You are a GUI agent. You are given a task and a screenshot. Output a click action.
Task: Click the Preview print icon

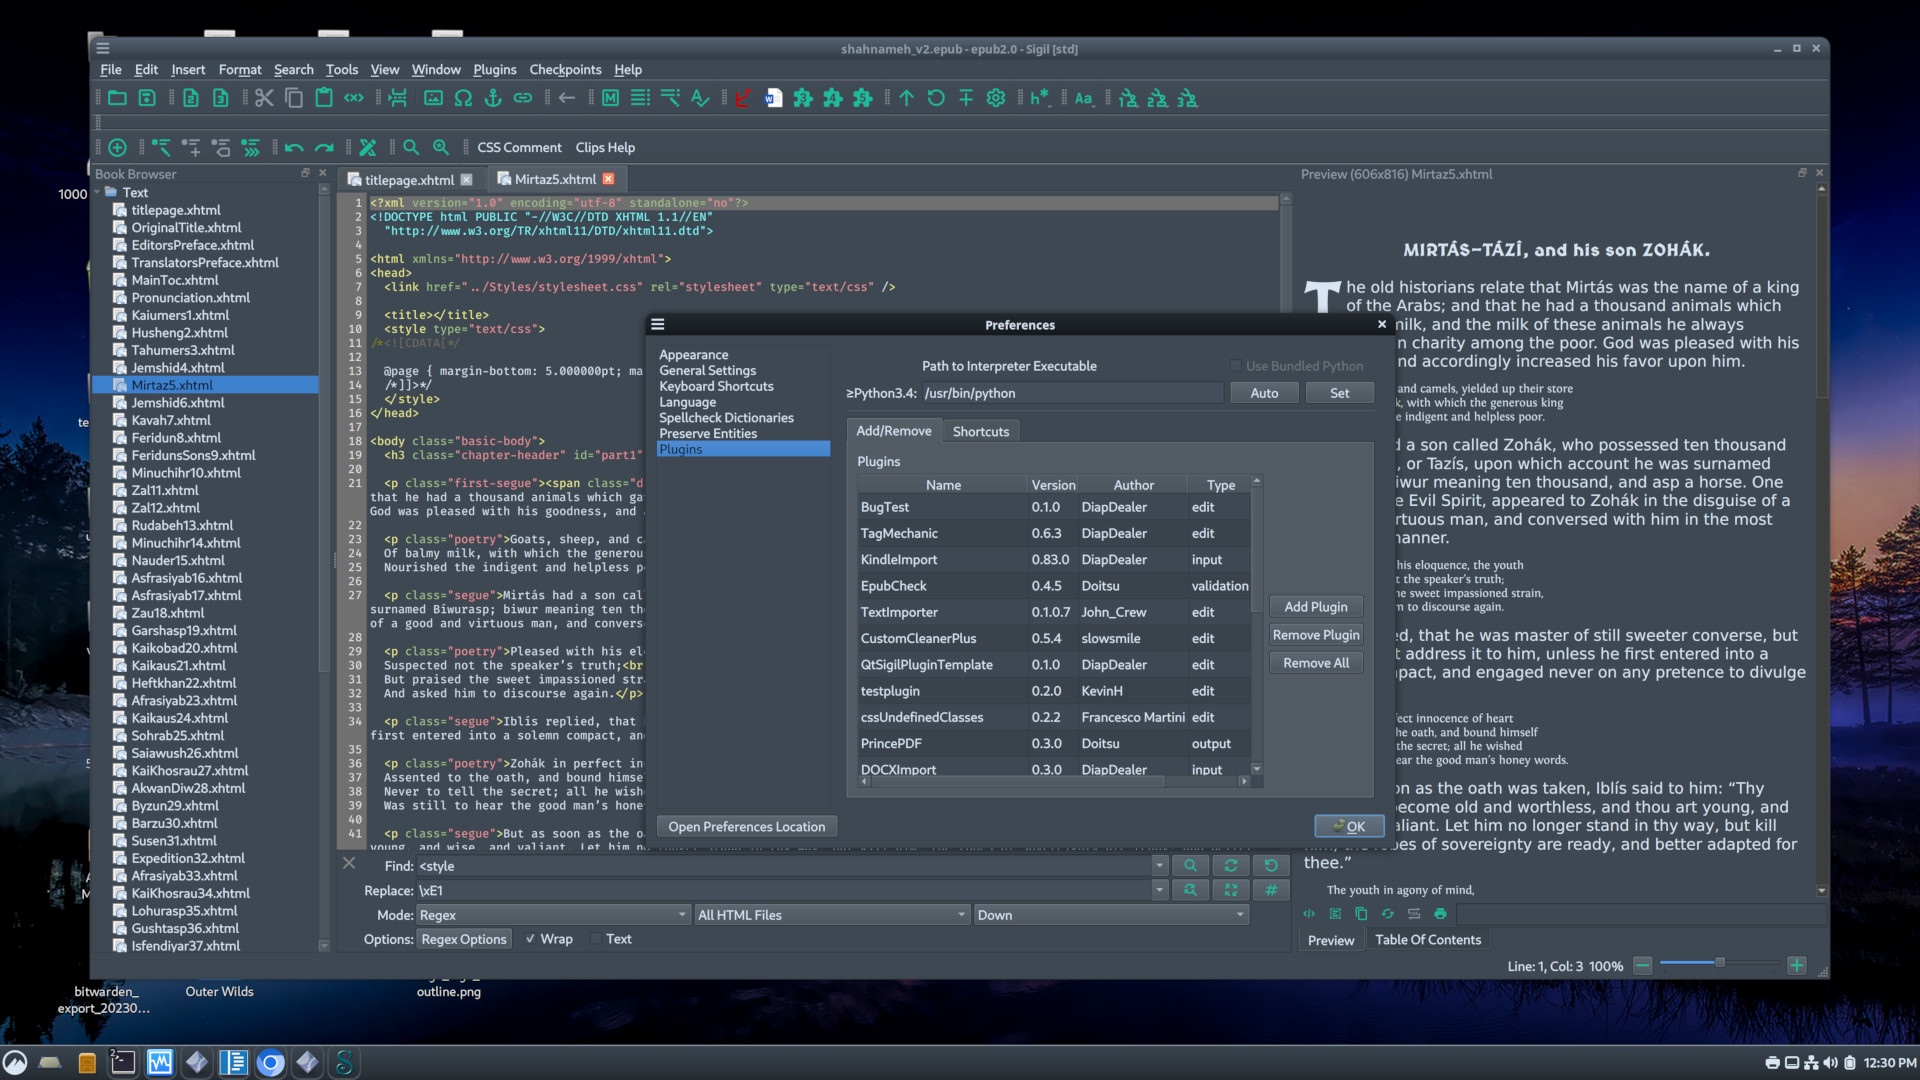pyautogui.click(x=1440, y=914)
